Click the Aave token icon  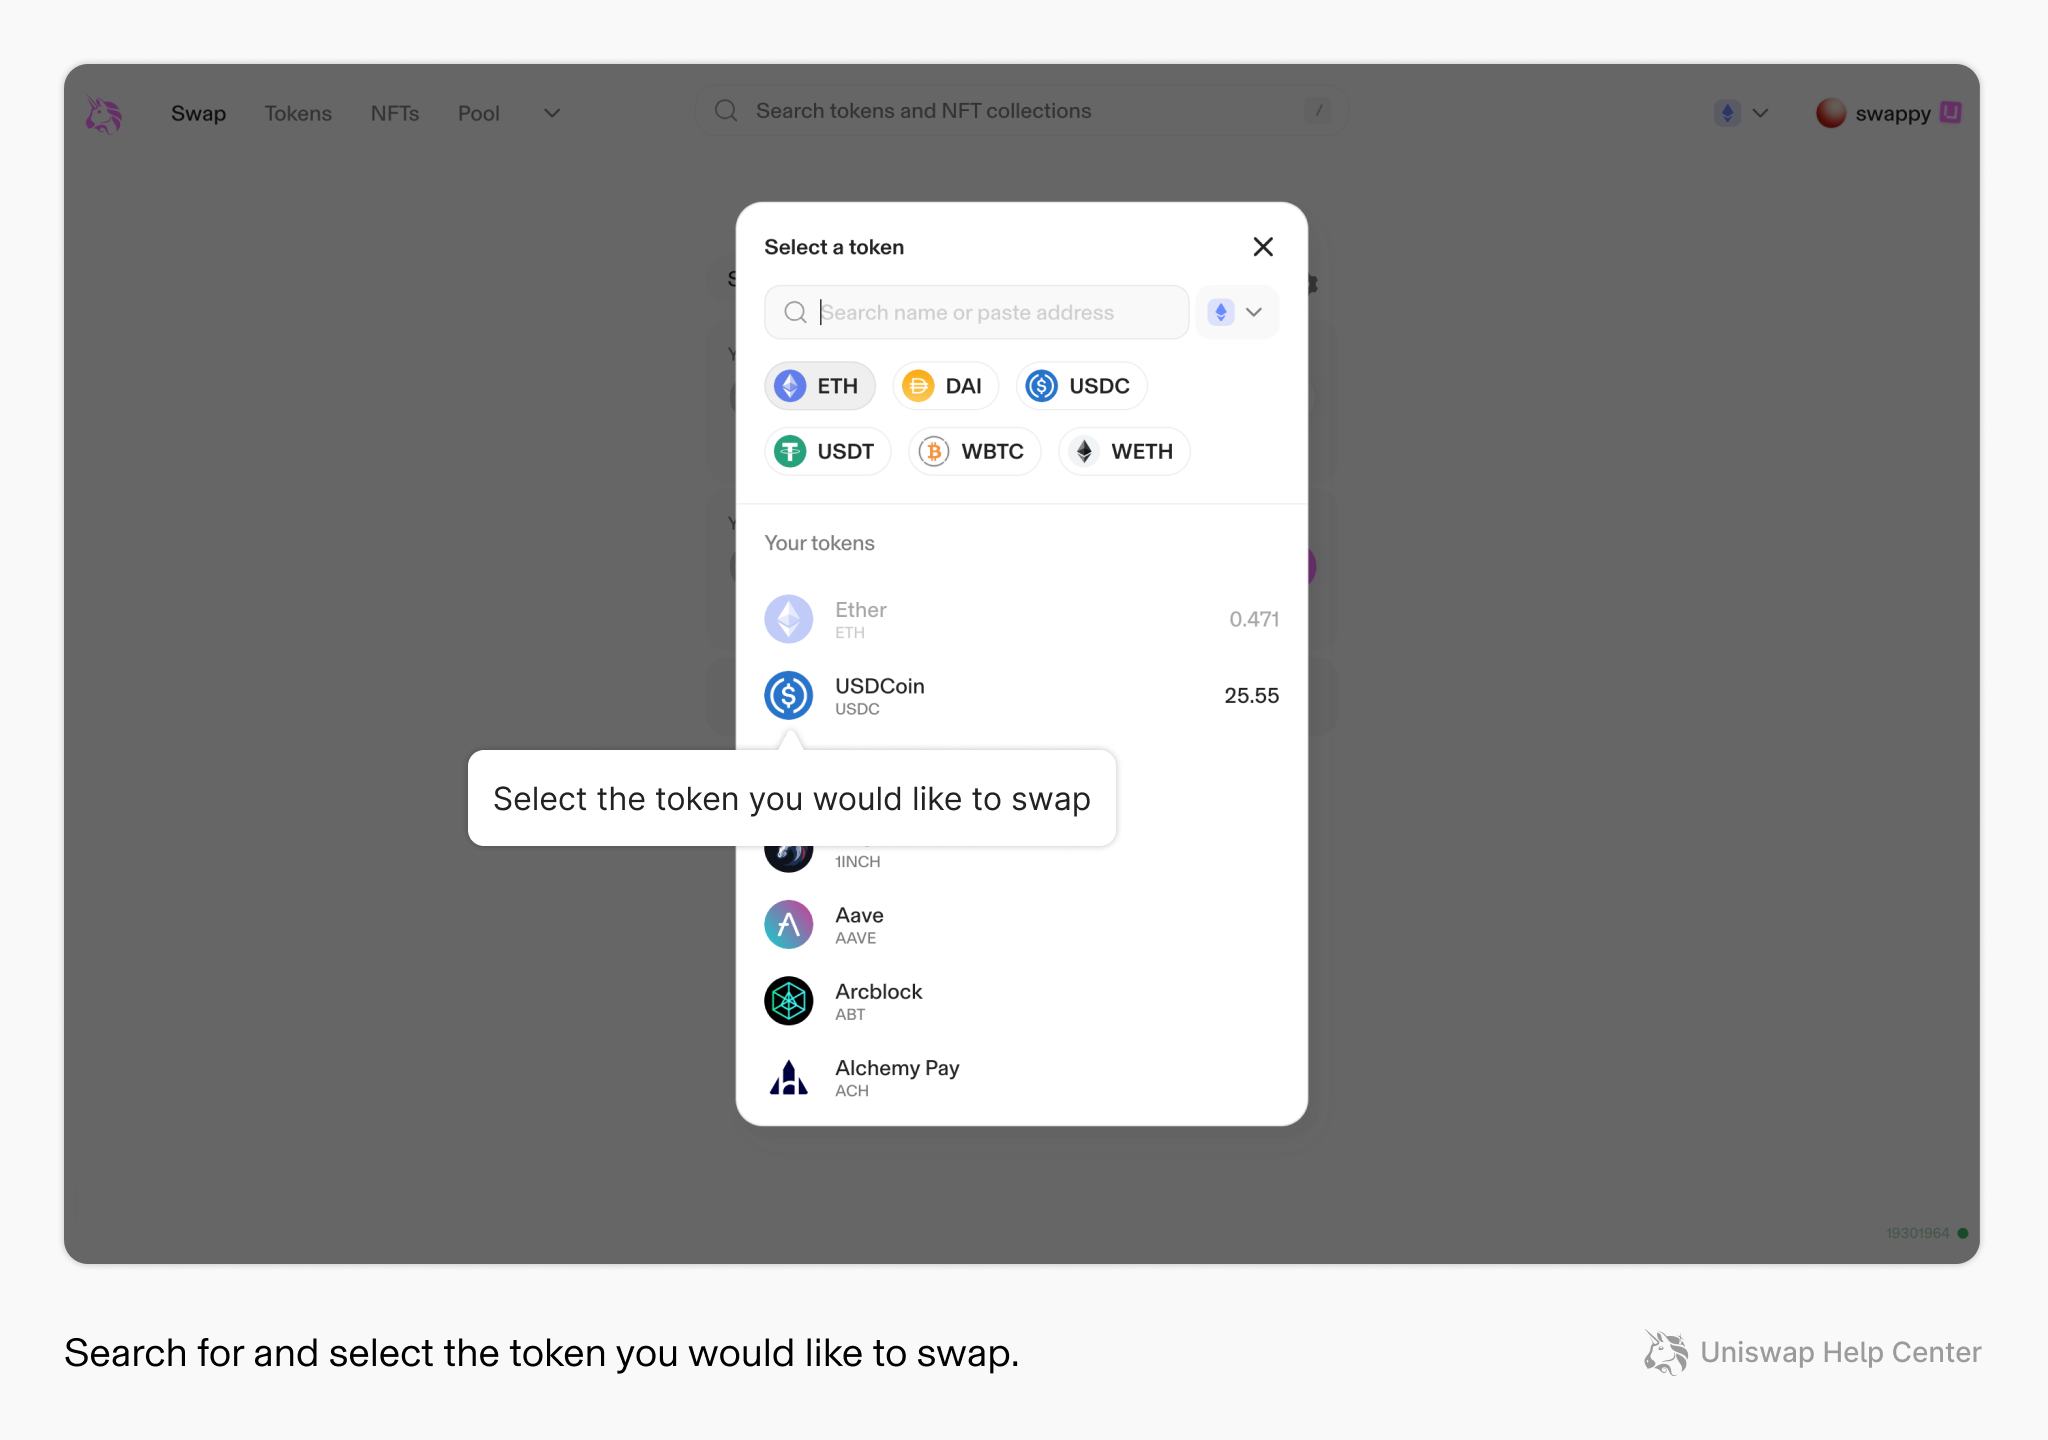(789, 925)
